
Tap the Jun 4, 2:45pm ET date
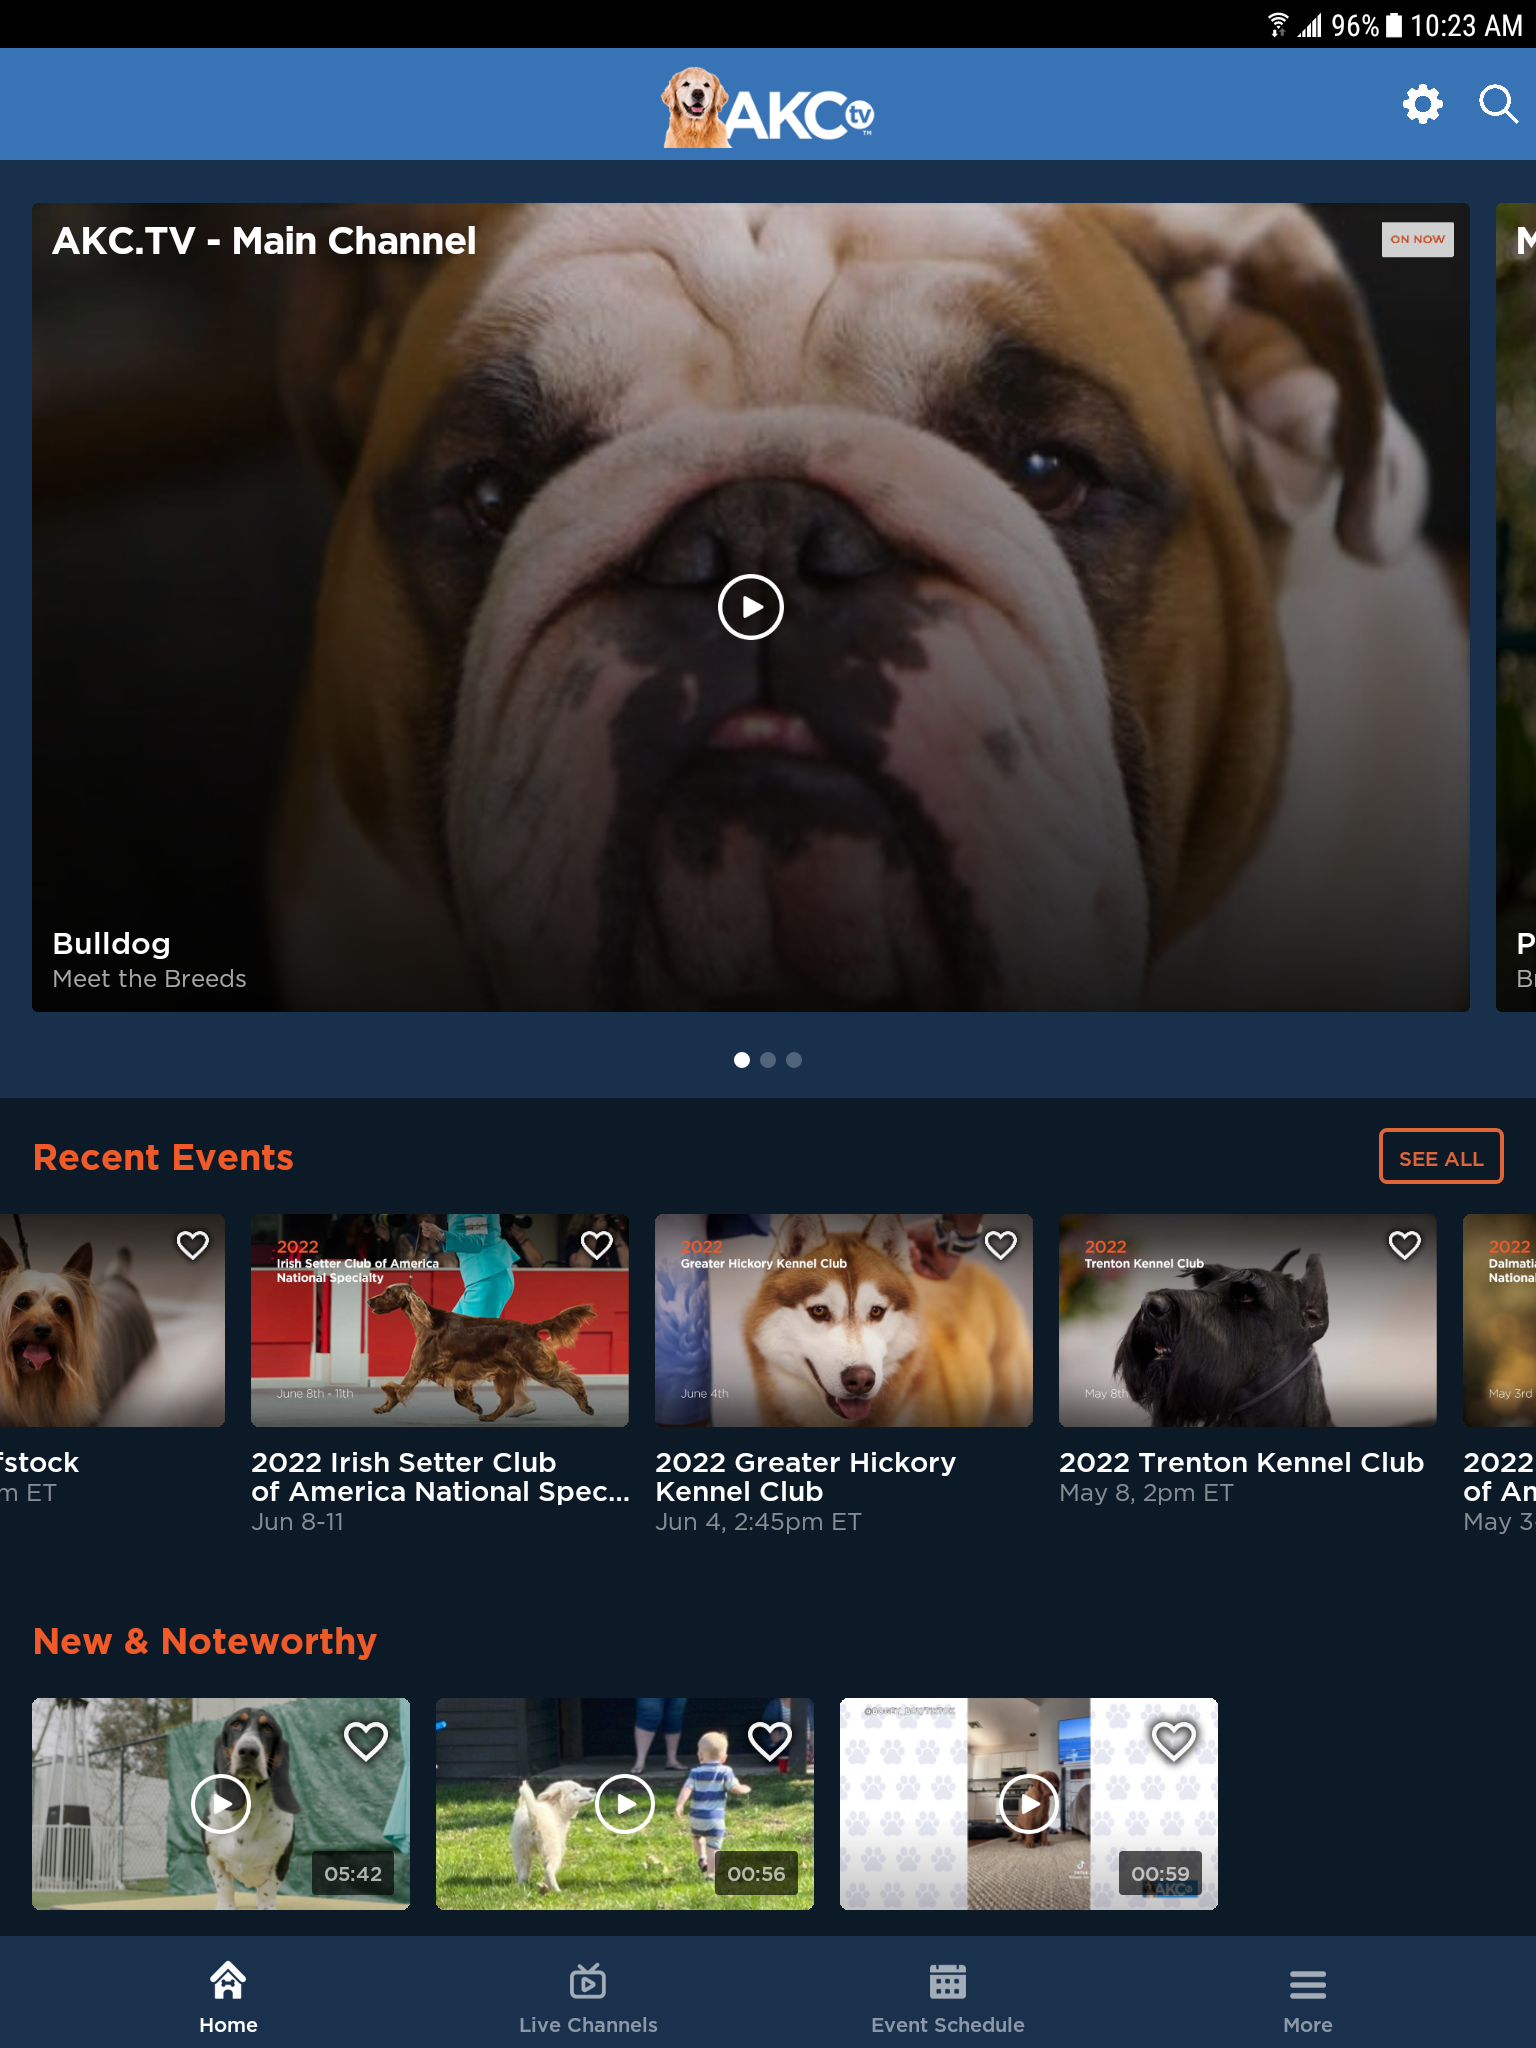[758, 1522]
